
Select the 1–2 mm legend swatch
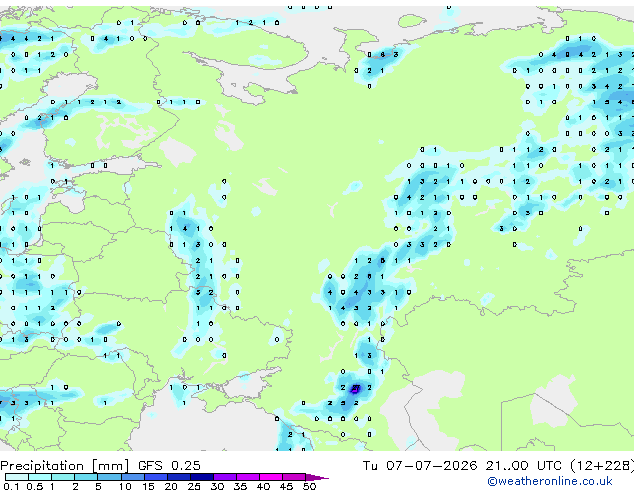[63, 477]
